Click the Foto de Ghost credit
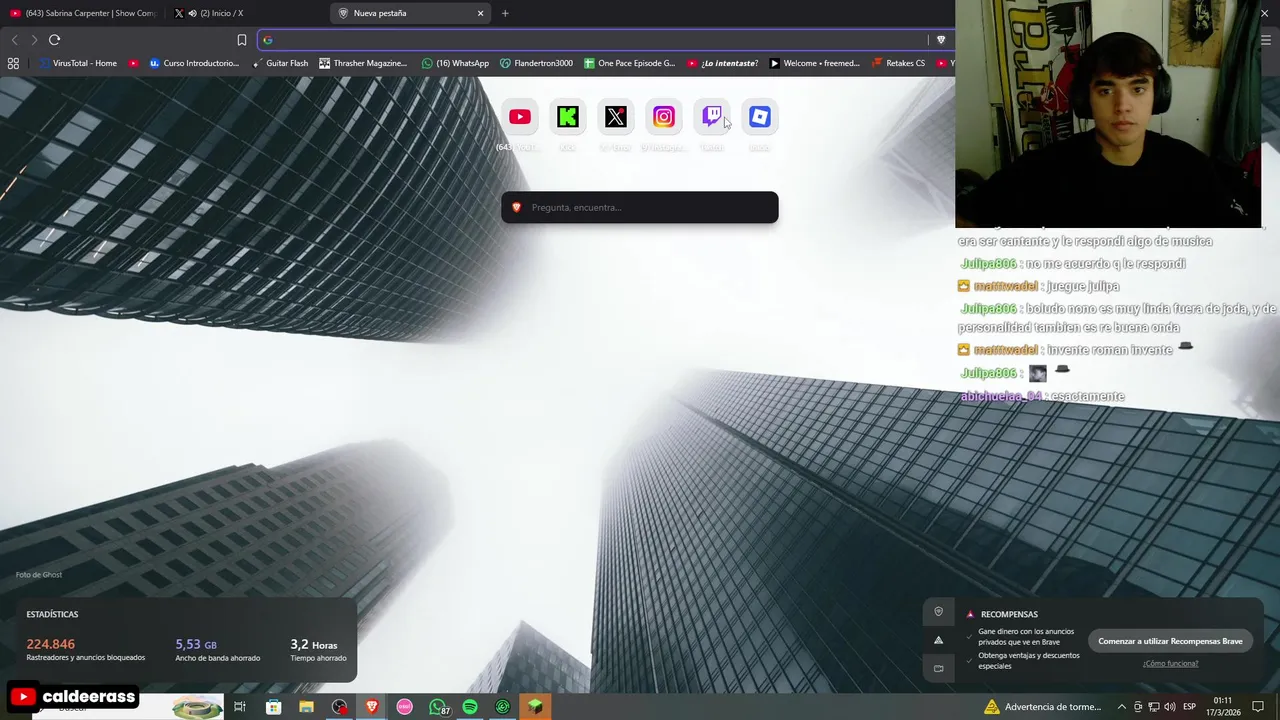The width and height of the screenshot is (1280, 720). 39,574
